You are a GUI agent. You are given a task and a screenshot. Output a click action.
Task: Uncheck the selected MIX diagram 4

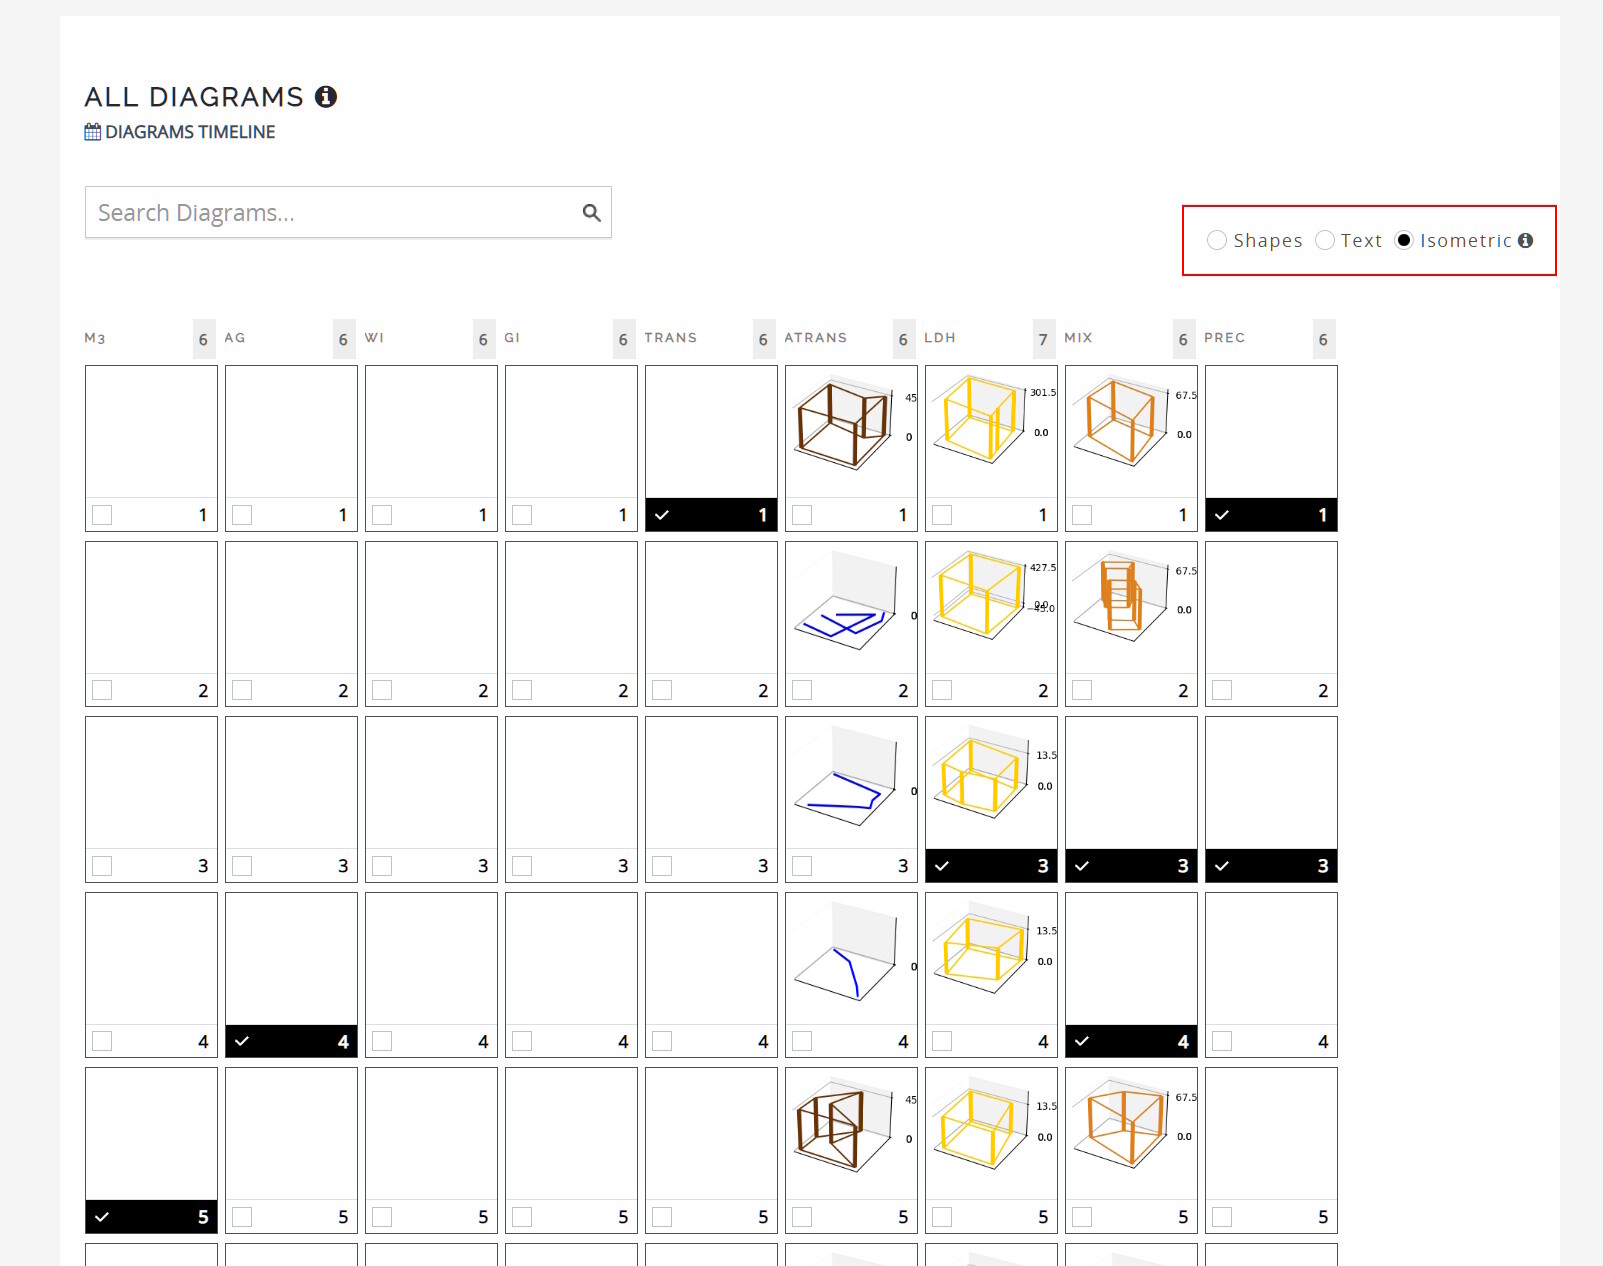coord(1082,1041)
